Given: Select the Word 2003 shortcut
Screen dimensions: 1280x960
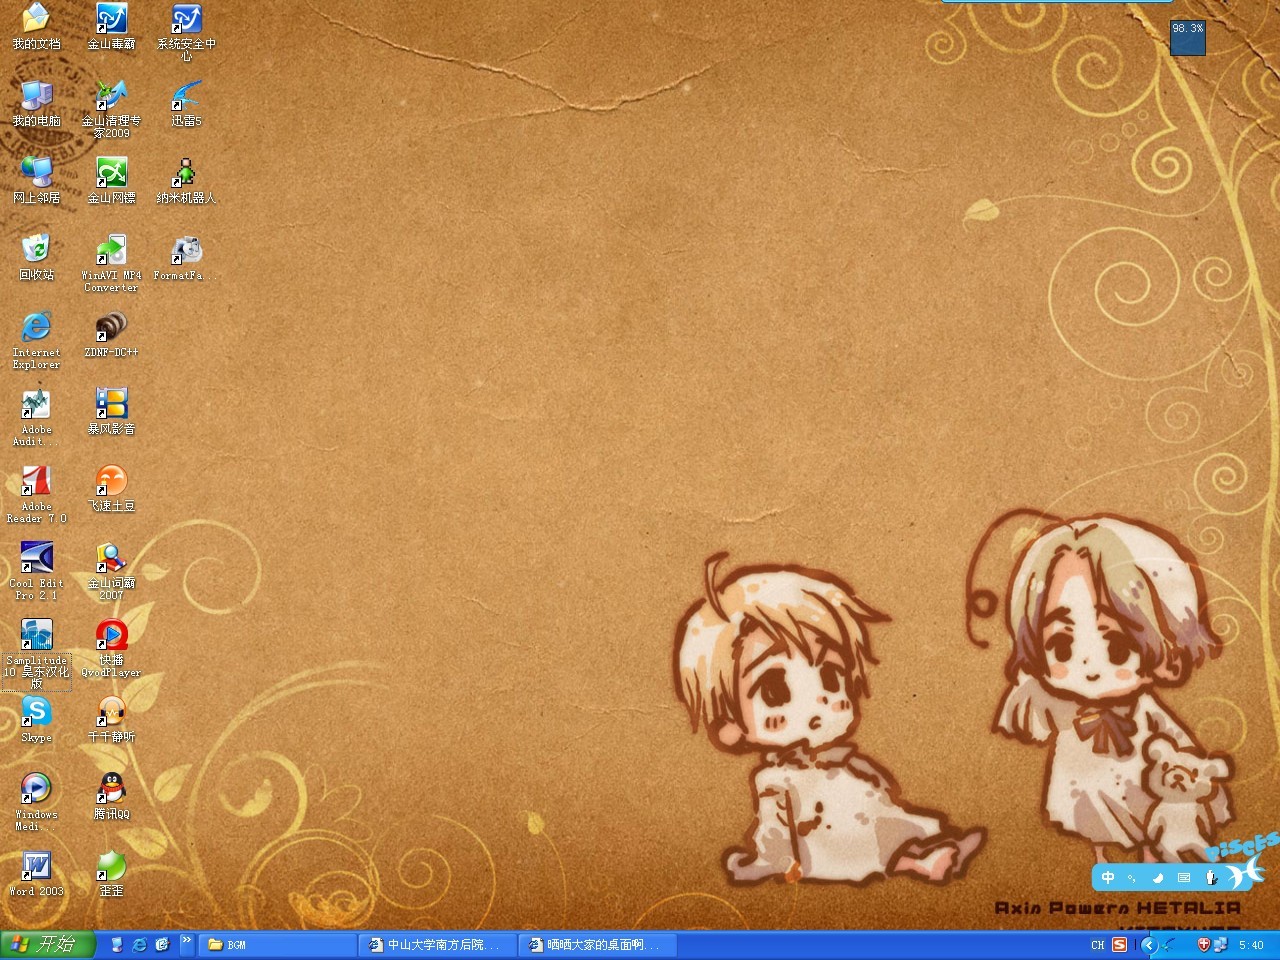Looking at the screenshot, I should click(36, 873).
